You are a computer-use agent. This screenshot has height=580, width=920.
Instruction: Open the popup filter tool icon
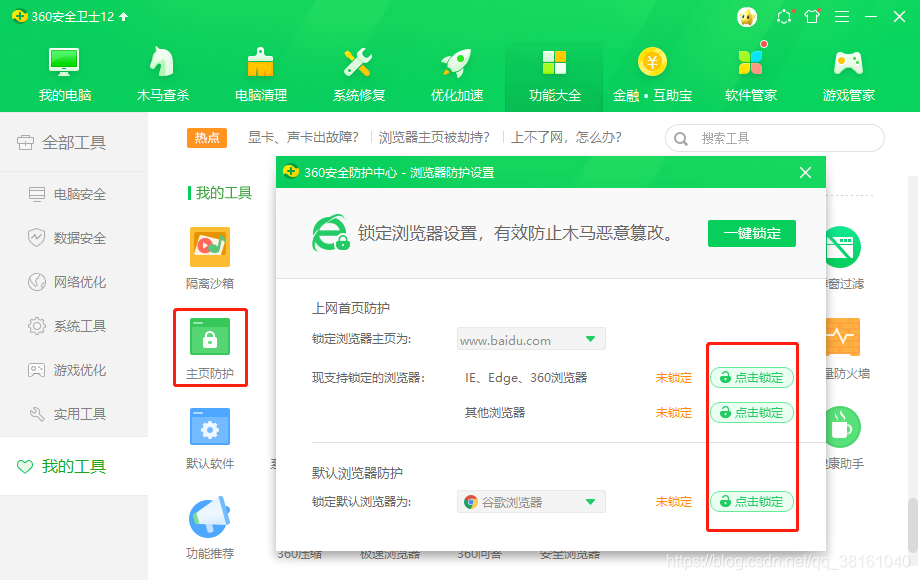pyautogui.click(x=843, y=247)
